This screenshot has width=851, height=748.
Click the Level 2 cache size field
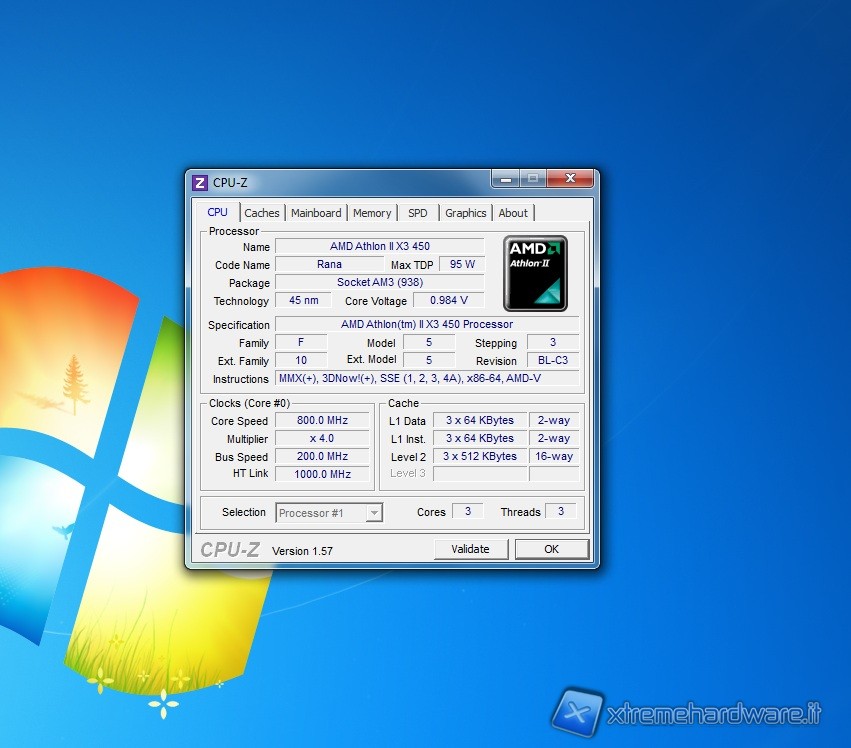click(481, 456)
